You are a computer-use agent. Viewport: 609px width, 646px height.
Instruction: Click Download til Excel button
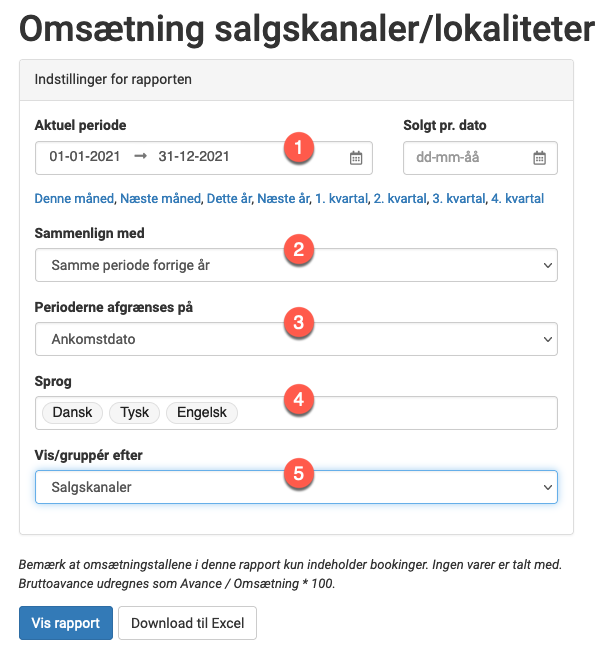[x=187, y=623]
